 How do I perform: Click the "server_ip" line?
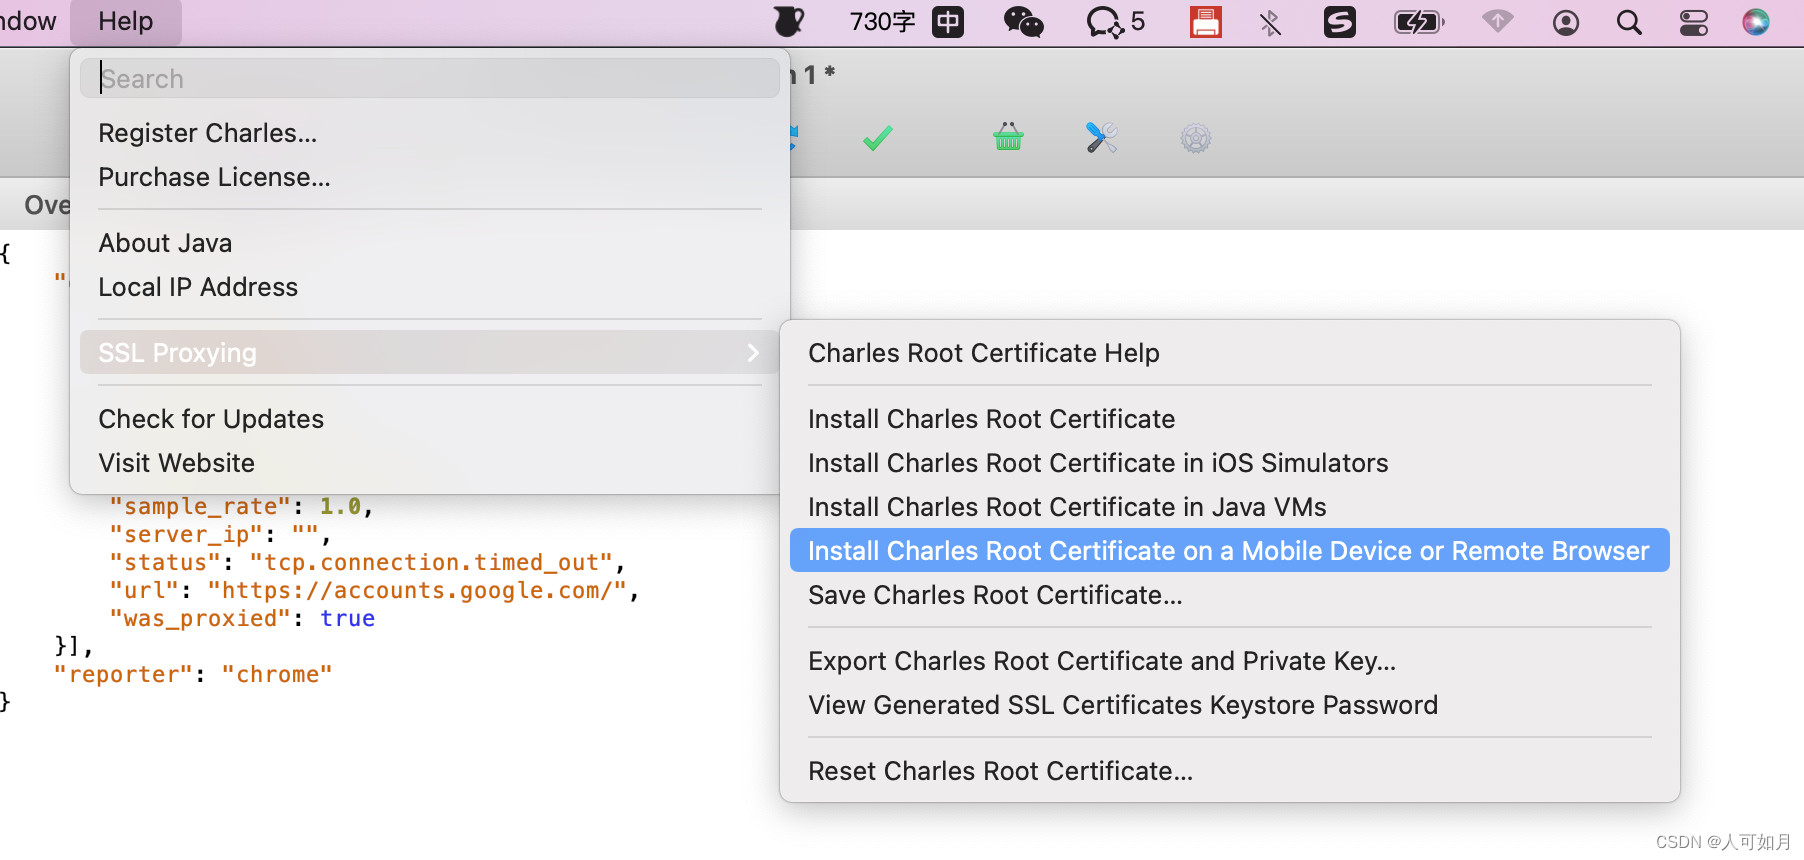220,534
